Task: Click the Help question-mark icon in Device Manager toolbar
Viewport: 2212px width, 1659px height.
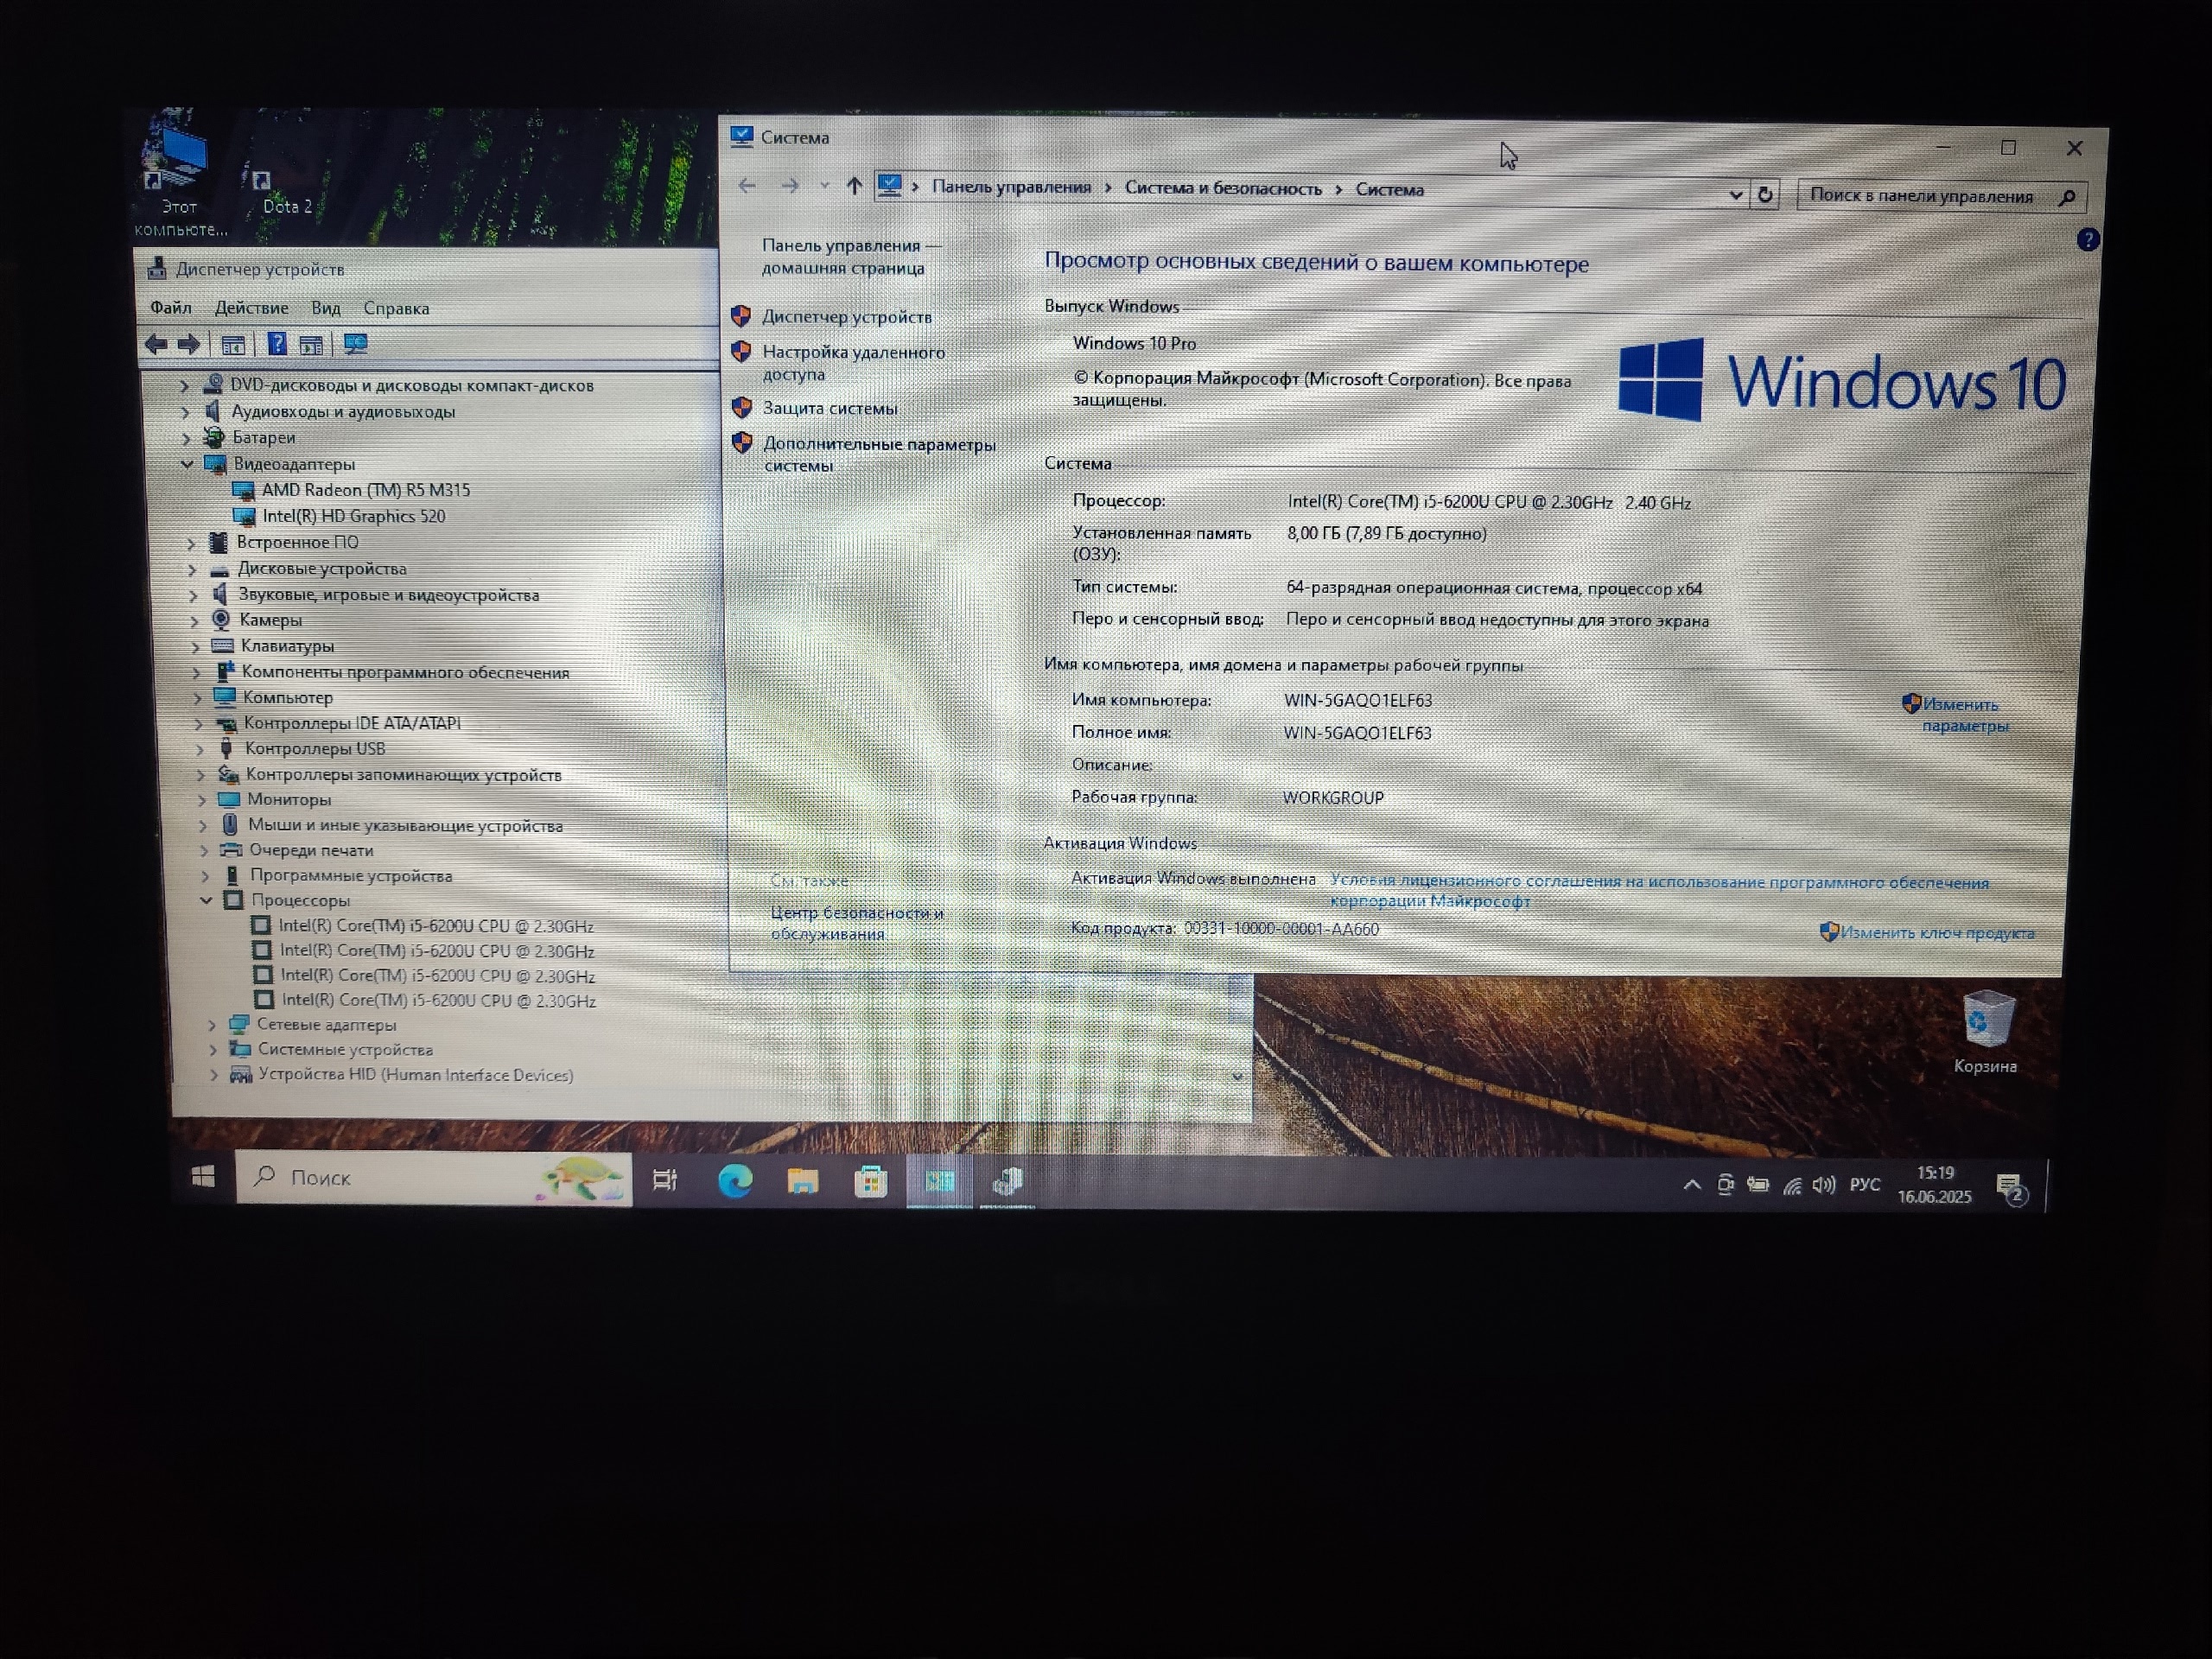Action: [277, 344]
